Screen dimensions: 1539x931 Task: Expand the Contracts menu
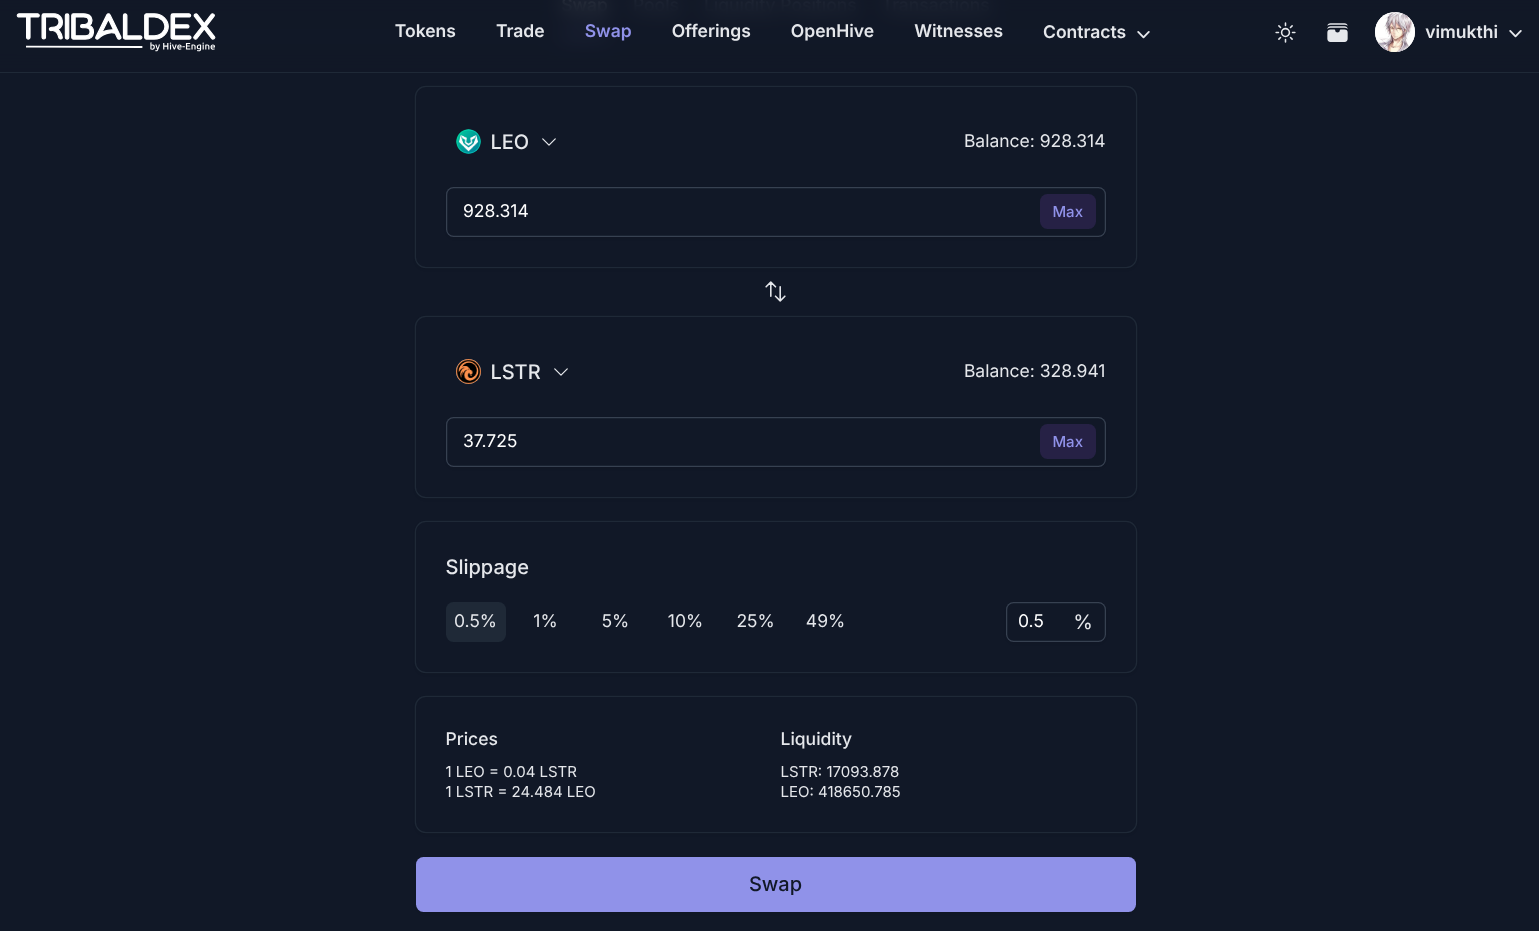[x=1096, y=33]
